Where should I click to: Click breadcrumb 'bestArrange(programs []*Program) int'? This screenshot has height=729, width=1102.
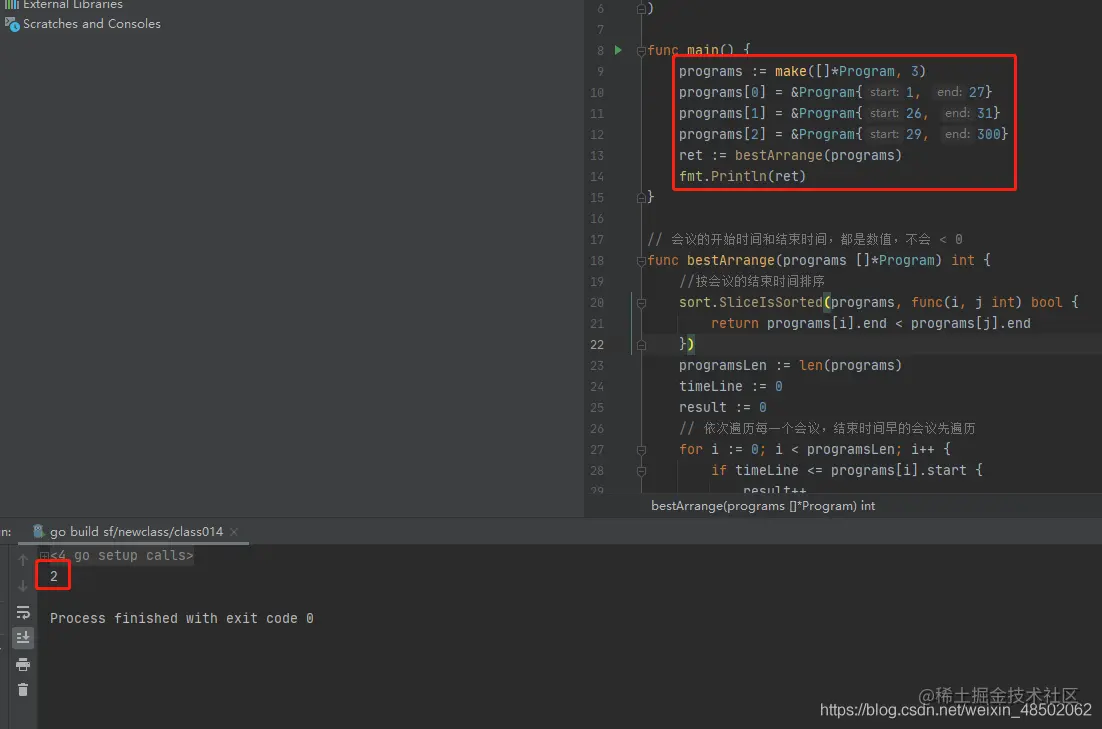[x=763, y=505]
